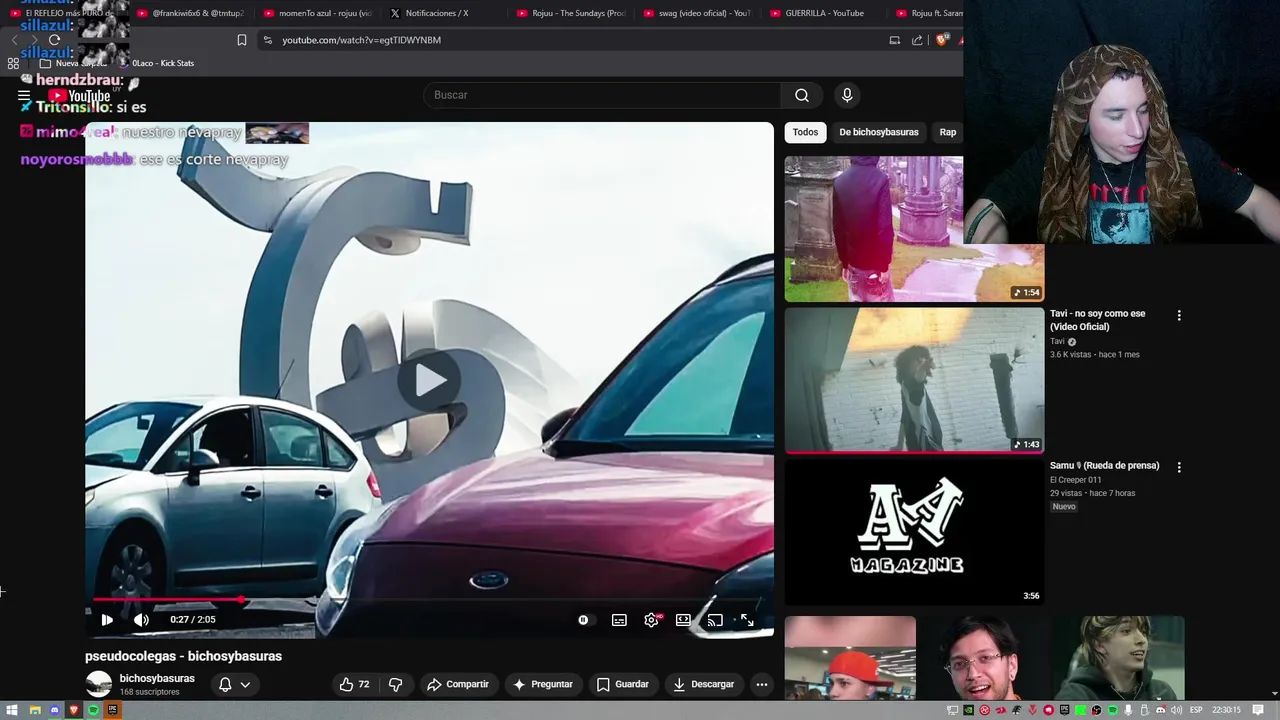The height and width of the screenshot is (720, 1280).
Task: Open the 0Laco - Kick Stats bookmark
Action: click(156, 63)
